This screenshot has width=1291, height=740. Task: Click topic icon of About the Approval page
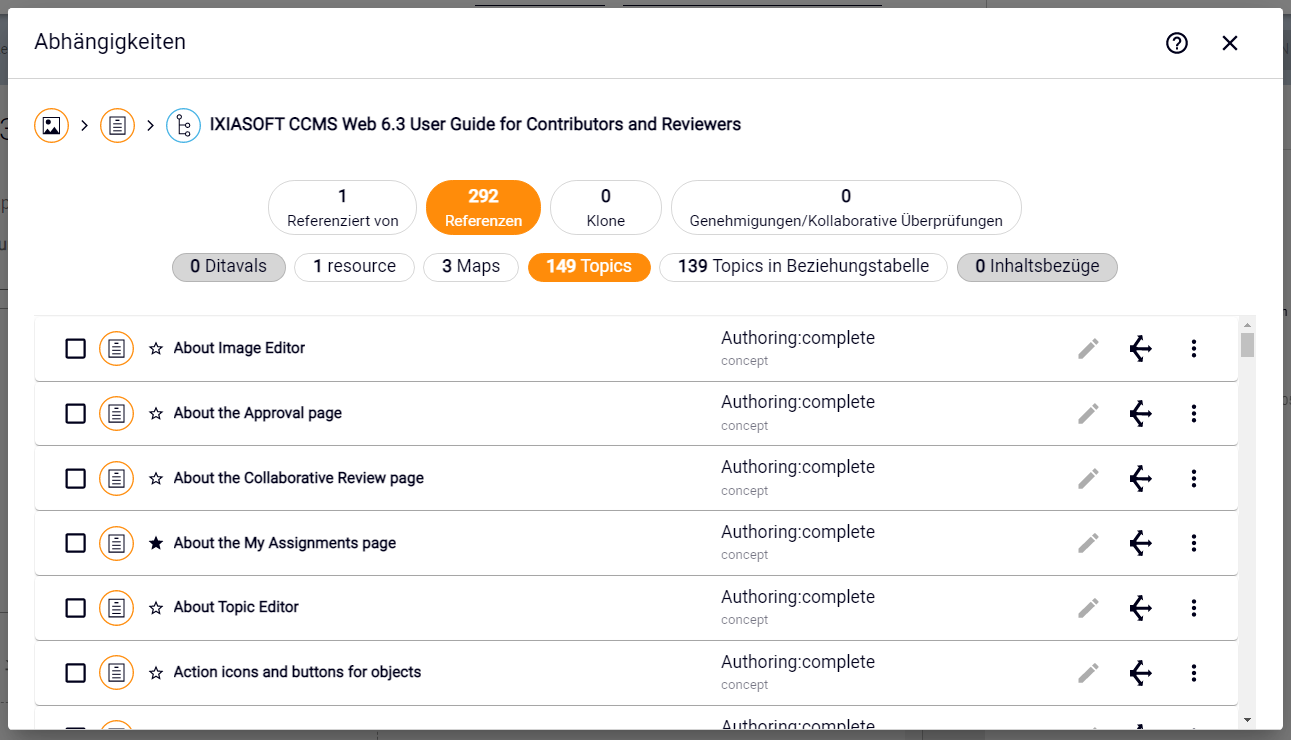[x=117, y=414]
